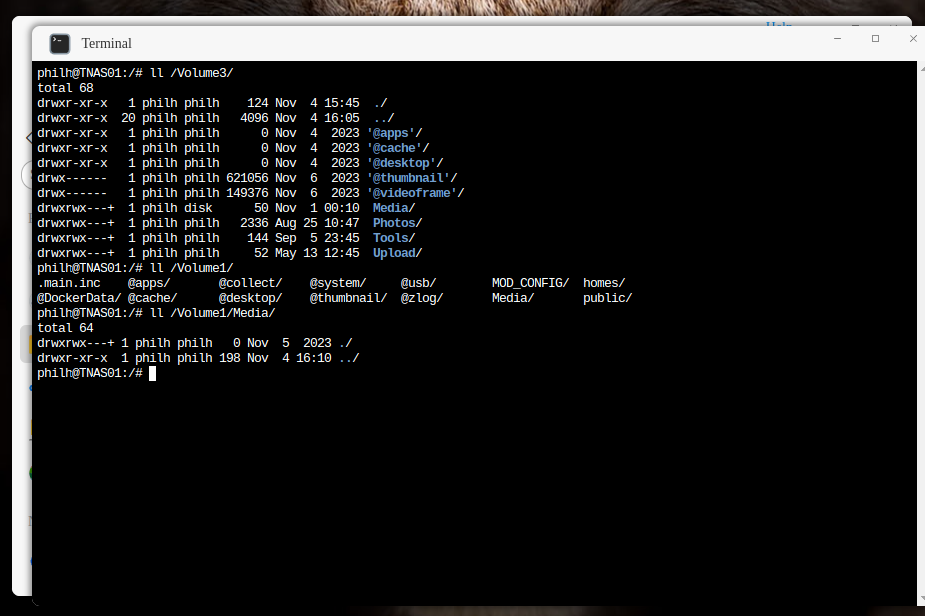Click the '621056' size value
Image resolution: width=925 pixels, height=616 pixels.
[x=247, y=178]
